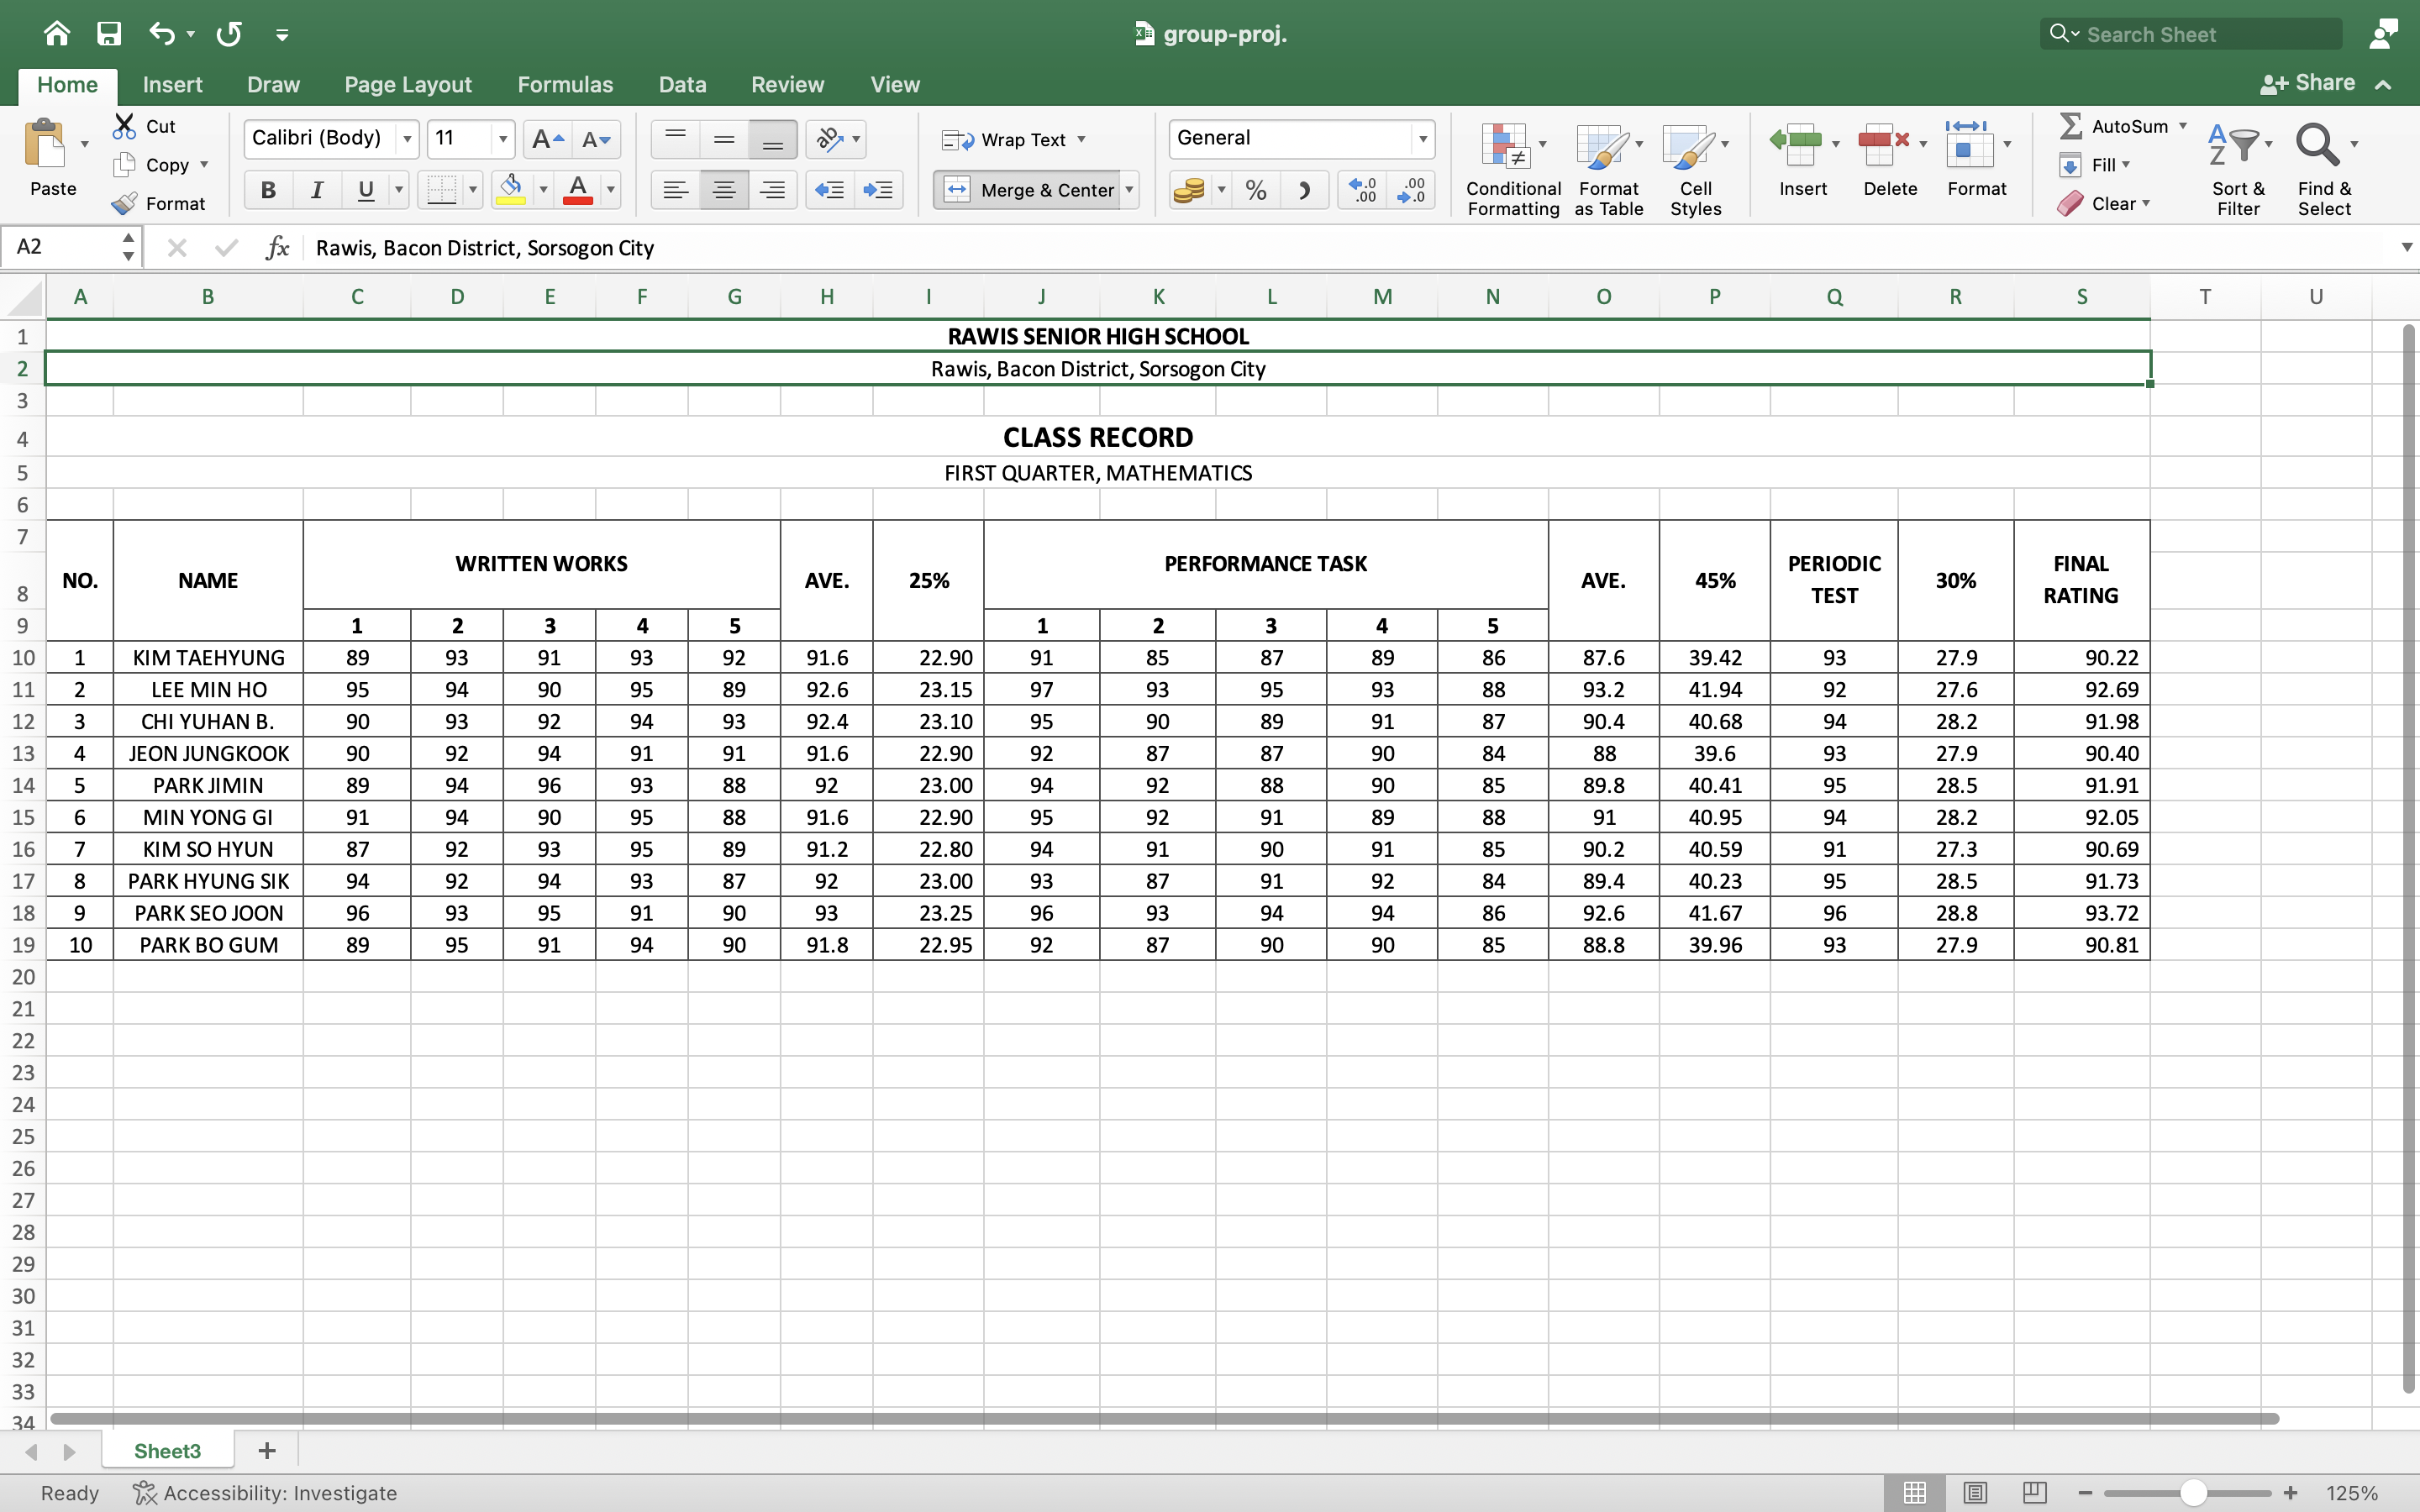Activate the Format painter brush
Viewport: 2420px width, 1512px height.
[x=124, y=203]
